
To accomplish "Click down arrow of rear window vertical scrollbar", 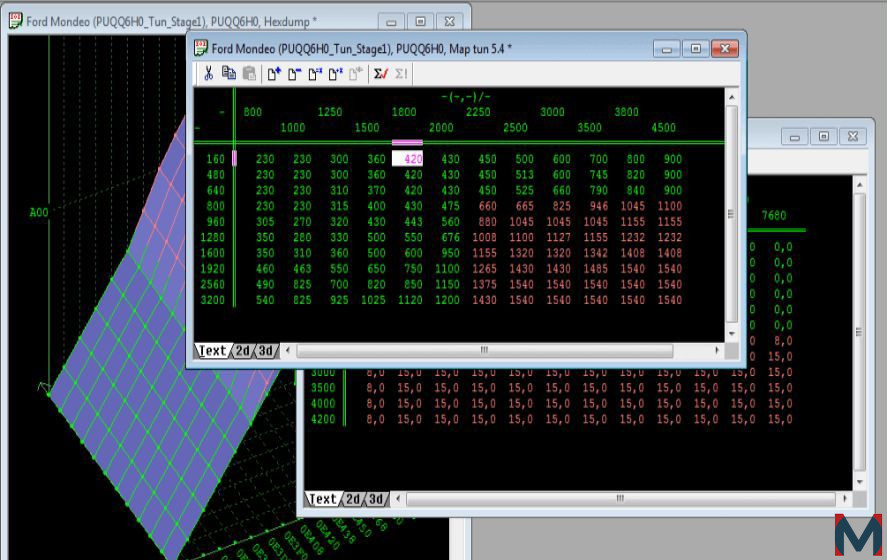I will click(860, 482).
